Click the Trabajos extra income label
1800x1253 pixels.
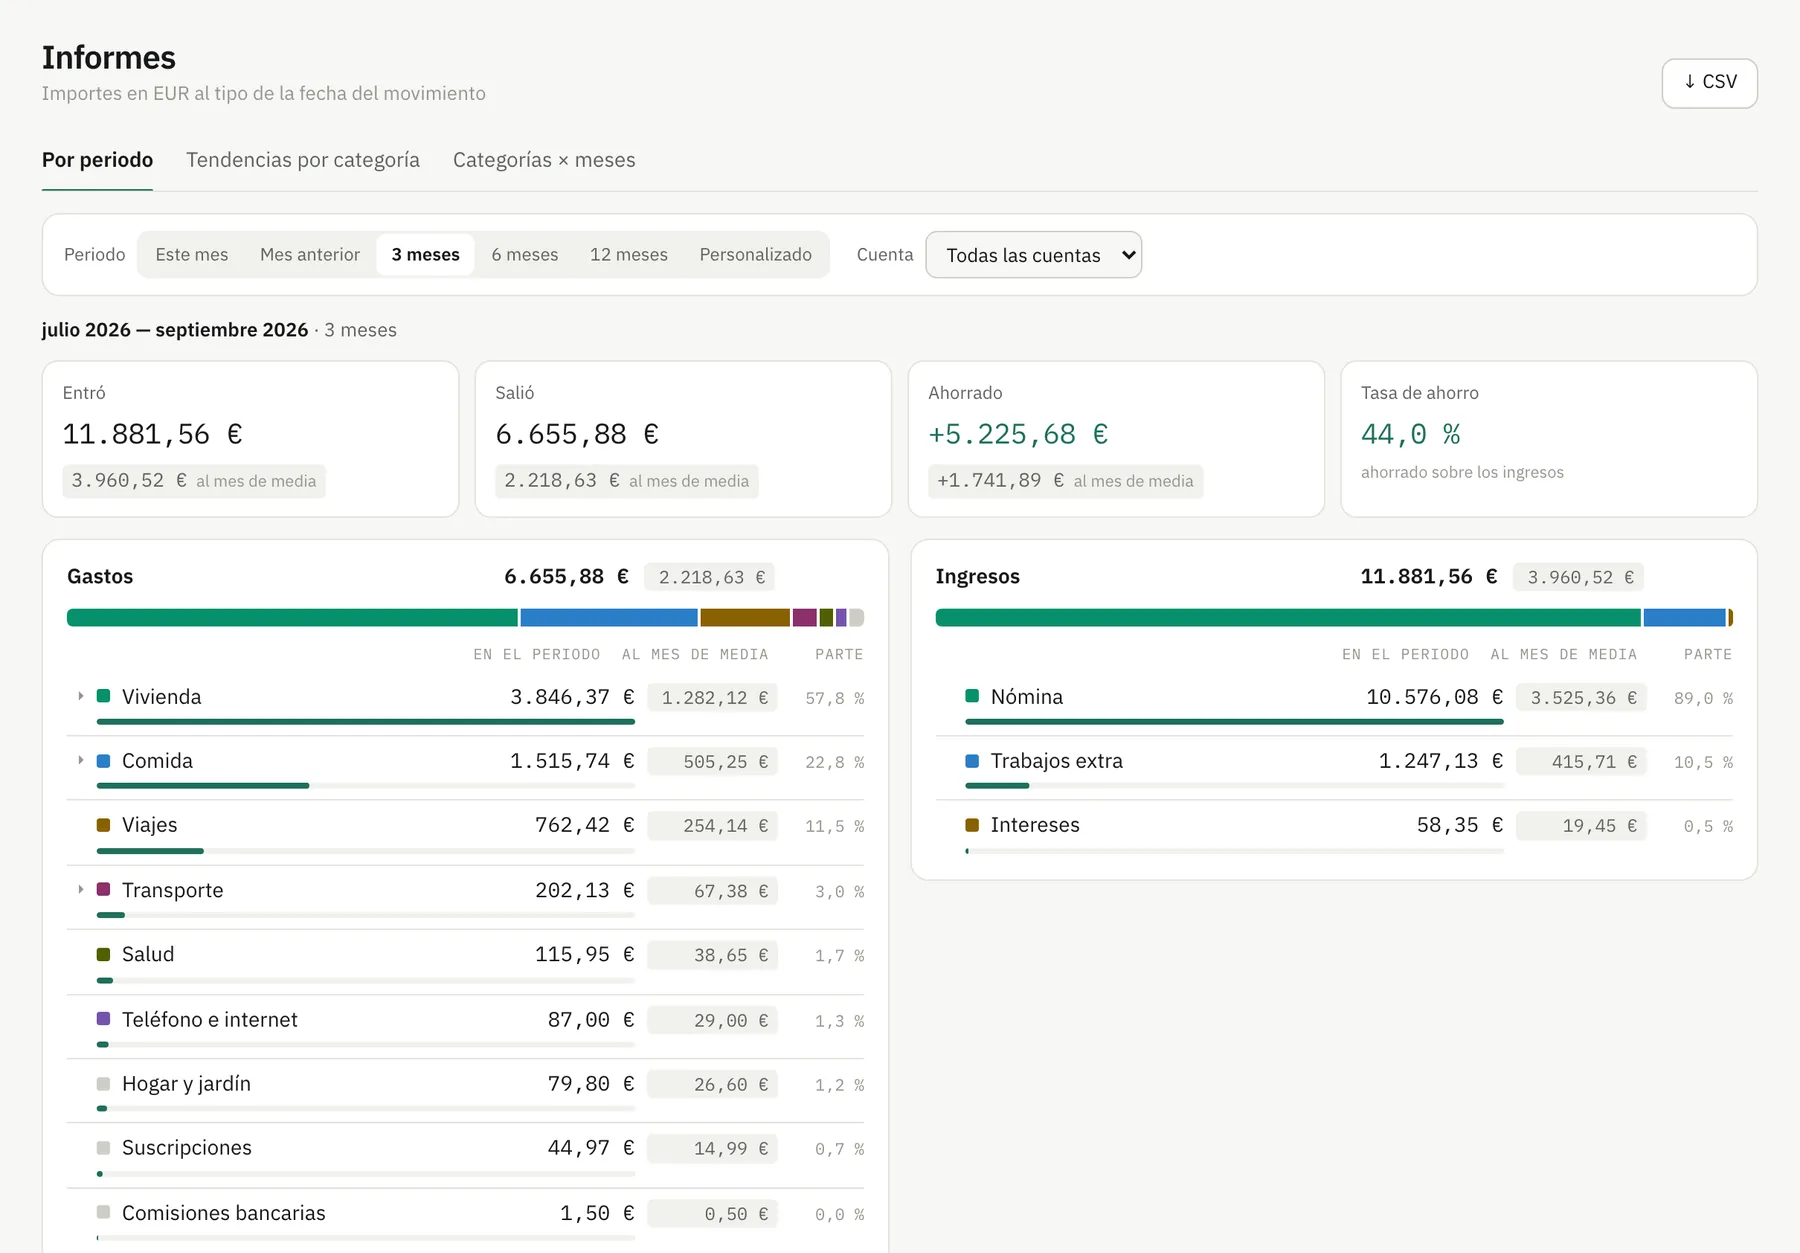[x=1057, y=761]
